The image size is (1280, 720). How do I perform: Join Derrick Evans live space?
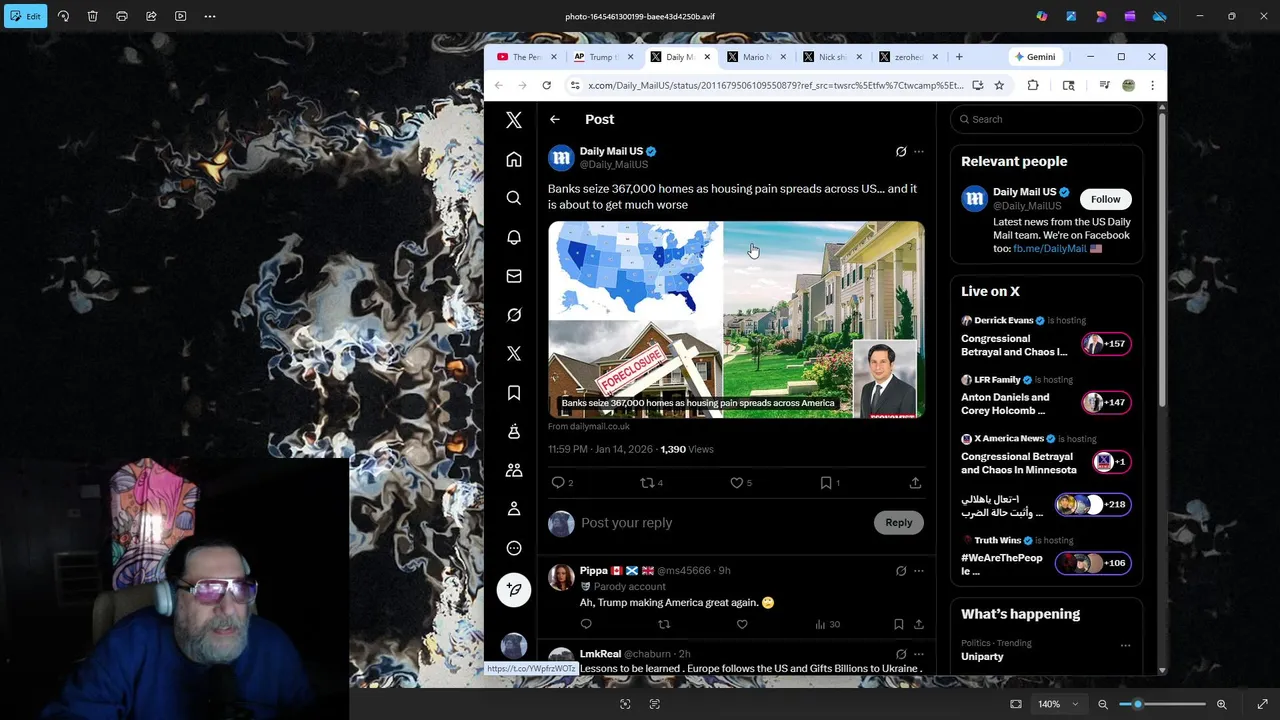(x=1046, y=338)
